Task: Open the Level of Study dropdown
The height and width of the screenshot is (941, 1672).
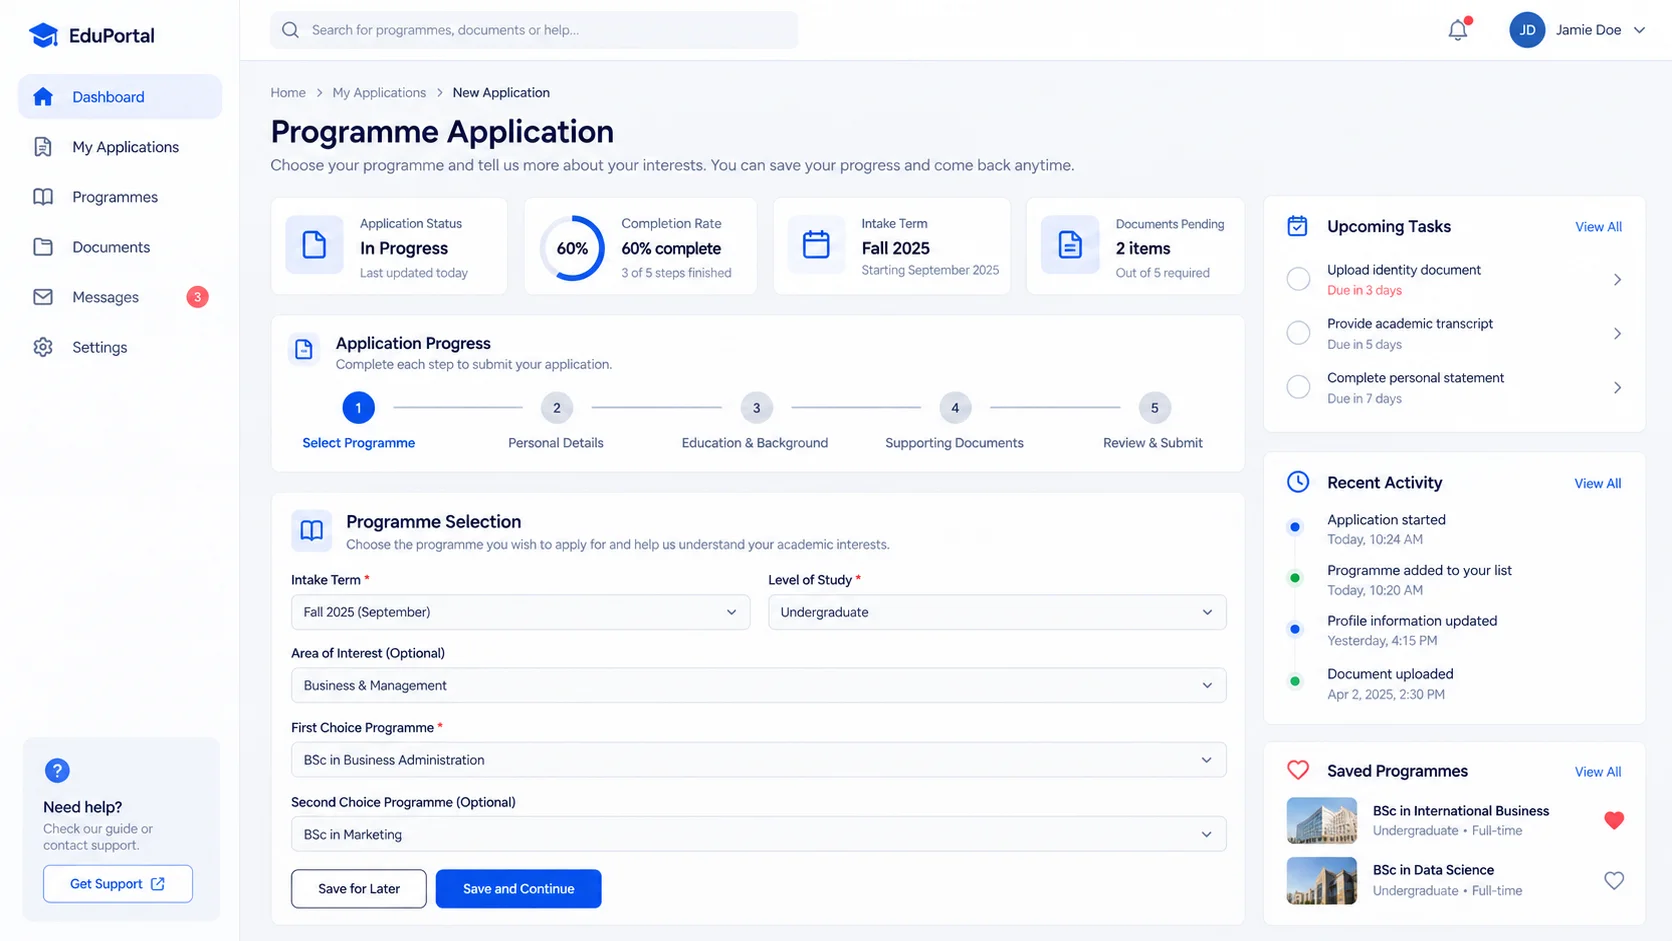Action: [x=997, y=612]
